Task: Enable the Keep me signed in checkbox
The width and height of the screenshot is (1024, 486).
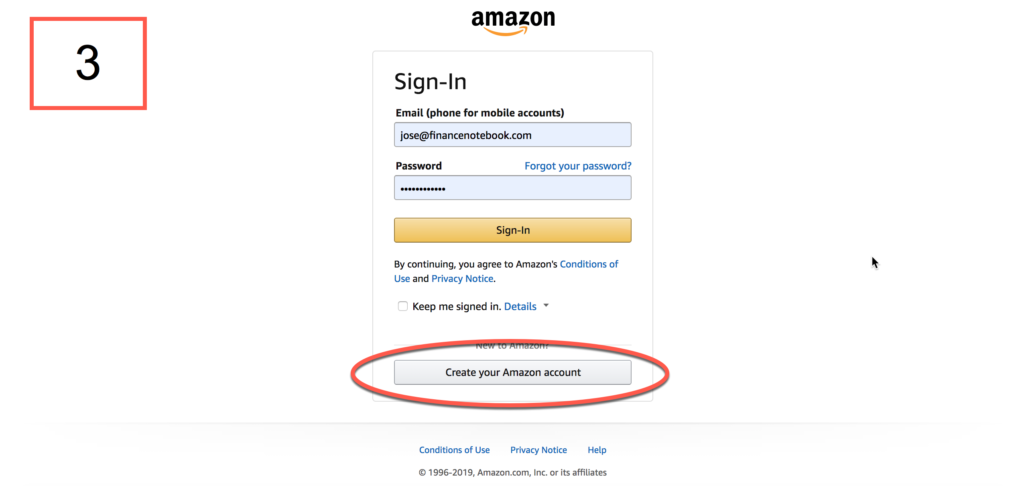Action: [x=403, y=306]
